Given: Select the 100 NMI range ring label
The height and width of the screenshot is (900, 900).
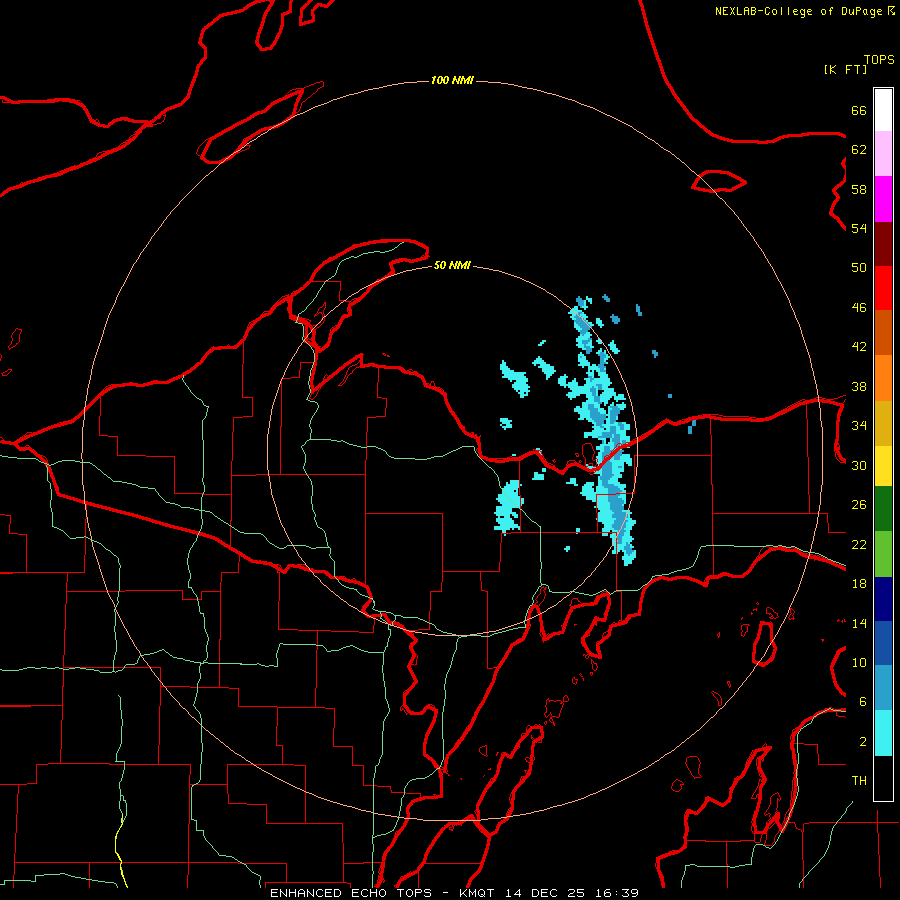Looking at the screenshot, I should pos(452,80).
